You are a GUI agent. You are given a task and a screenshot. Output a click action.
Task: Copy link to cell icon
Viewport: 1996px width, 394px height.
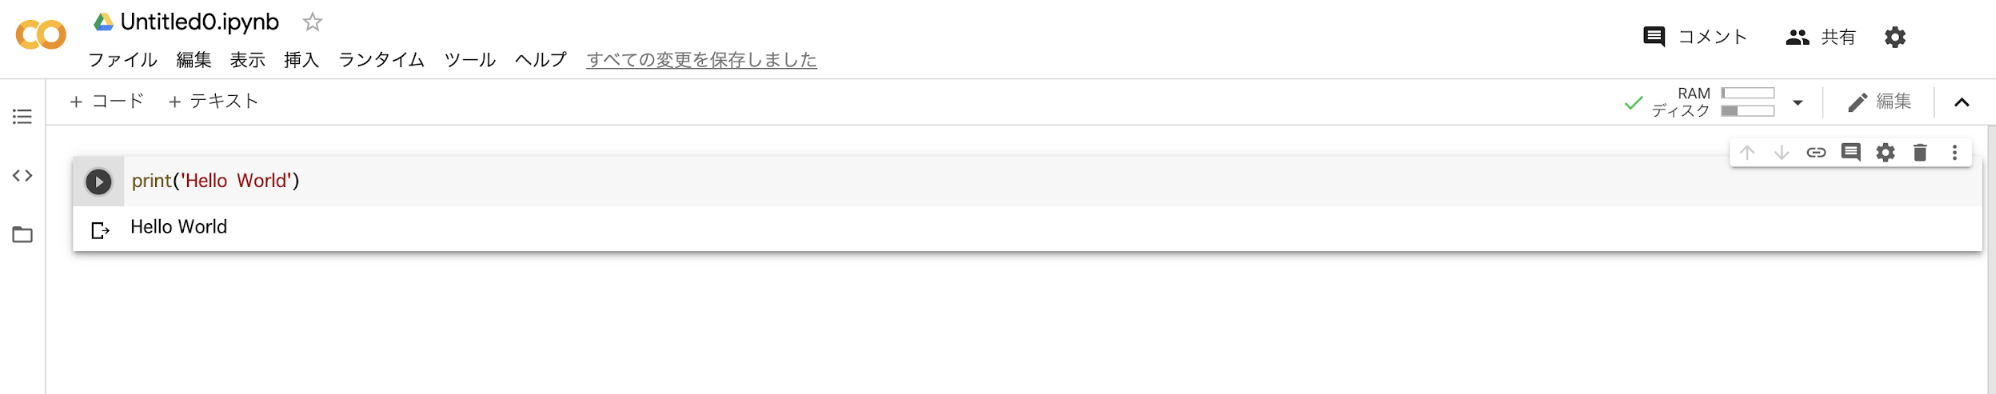(1816, 153)
